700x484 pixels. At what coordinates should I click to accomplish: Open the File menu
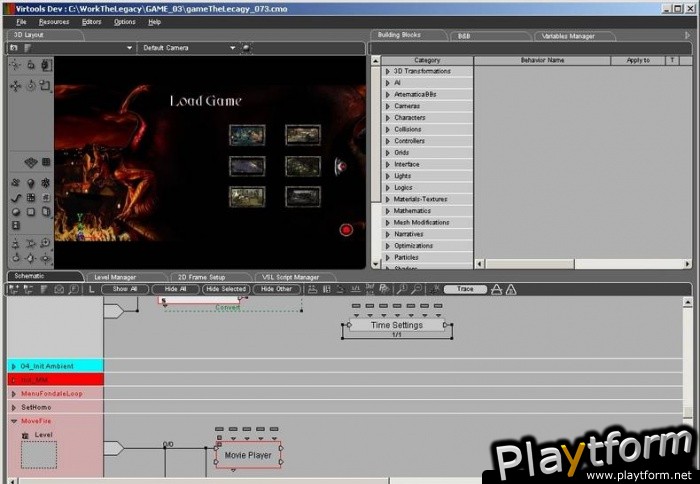coord(21,22)
